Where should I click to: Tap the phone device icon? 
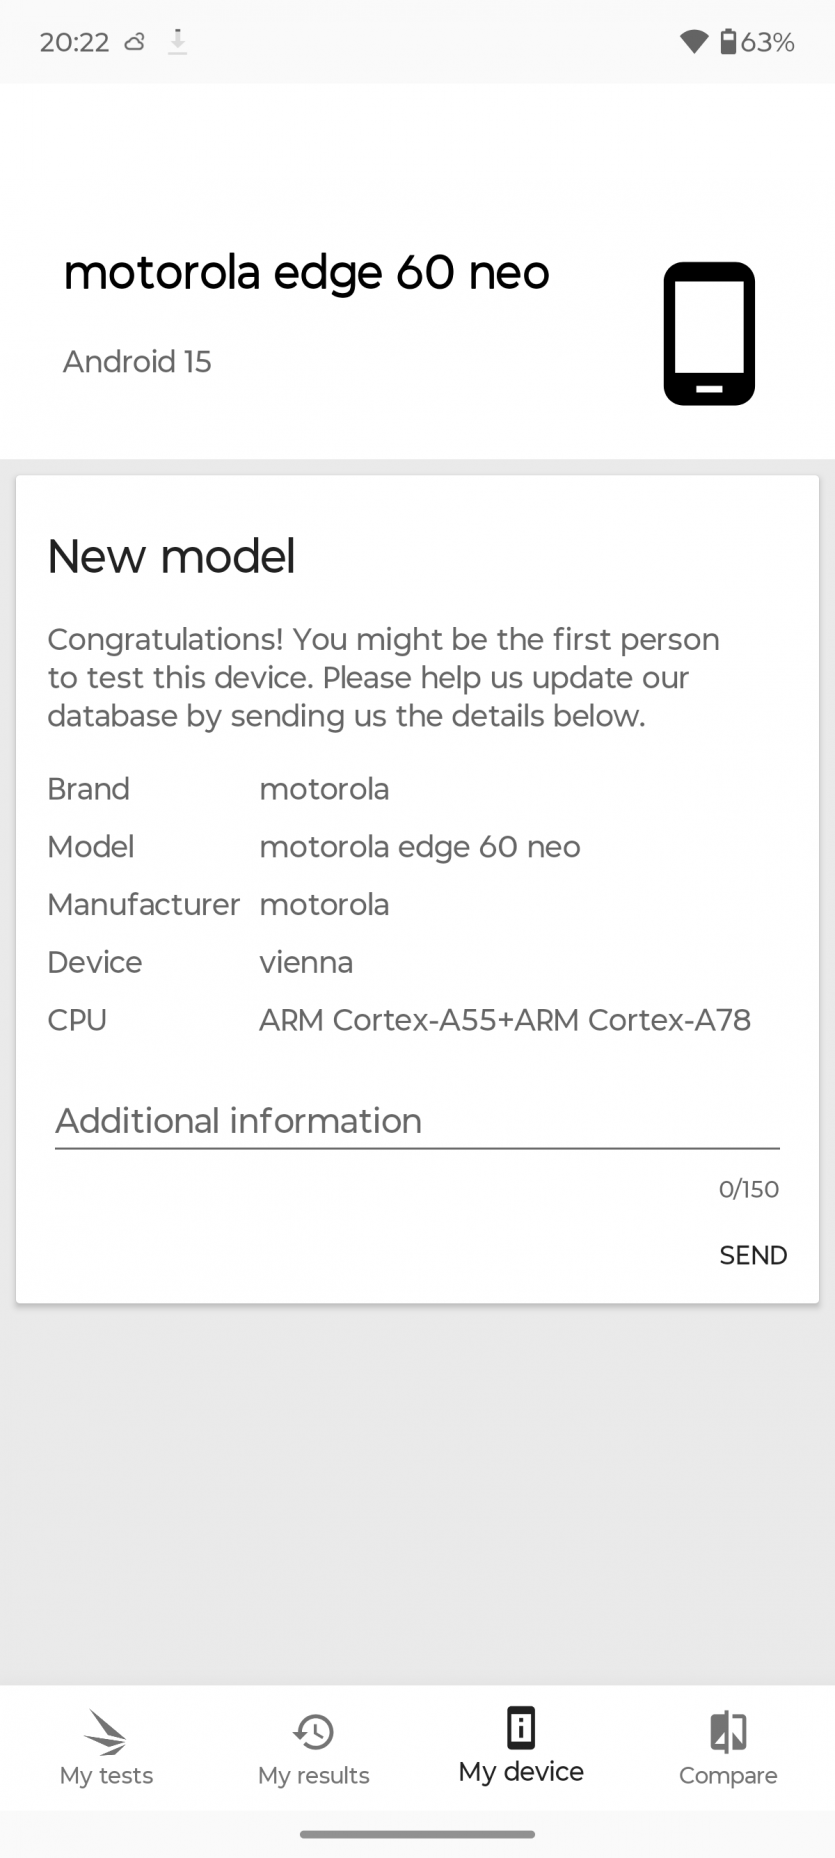(709, 333)
